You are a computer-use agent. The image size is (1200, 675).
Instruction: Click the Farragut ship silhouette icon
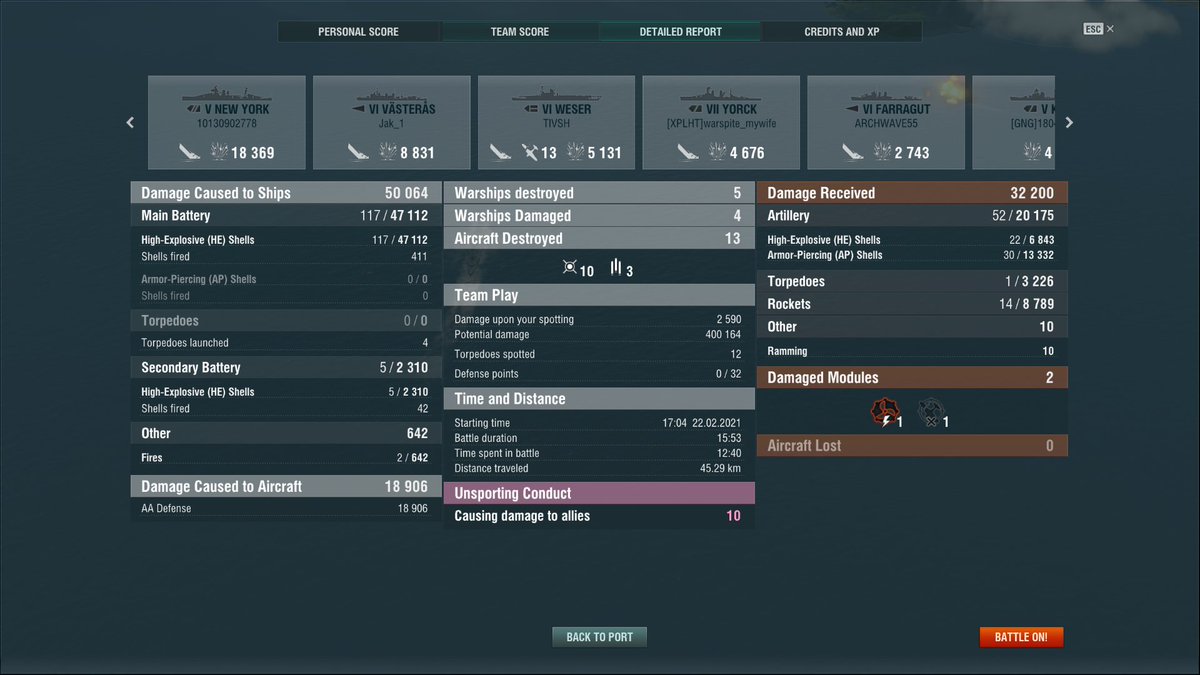[x=887, y=93]
